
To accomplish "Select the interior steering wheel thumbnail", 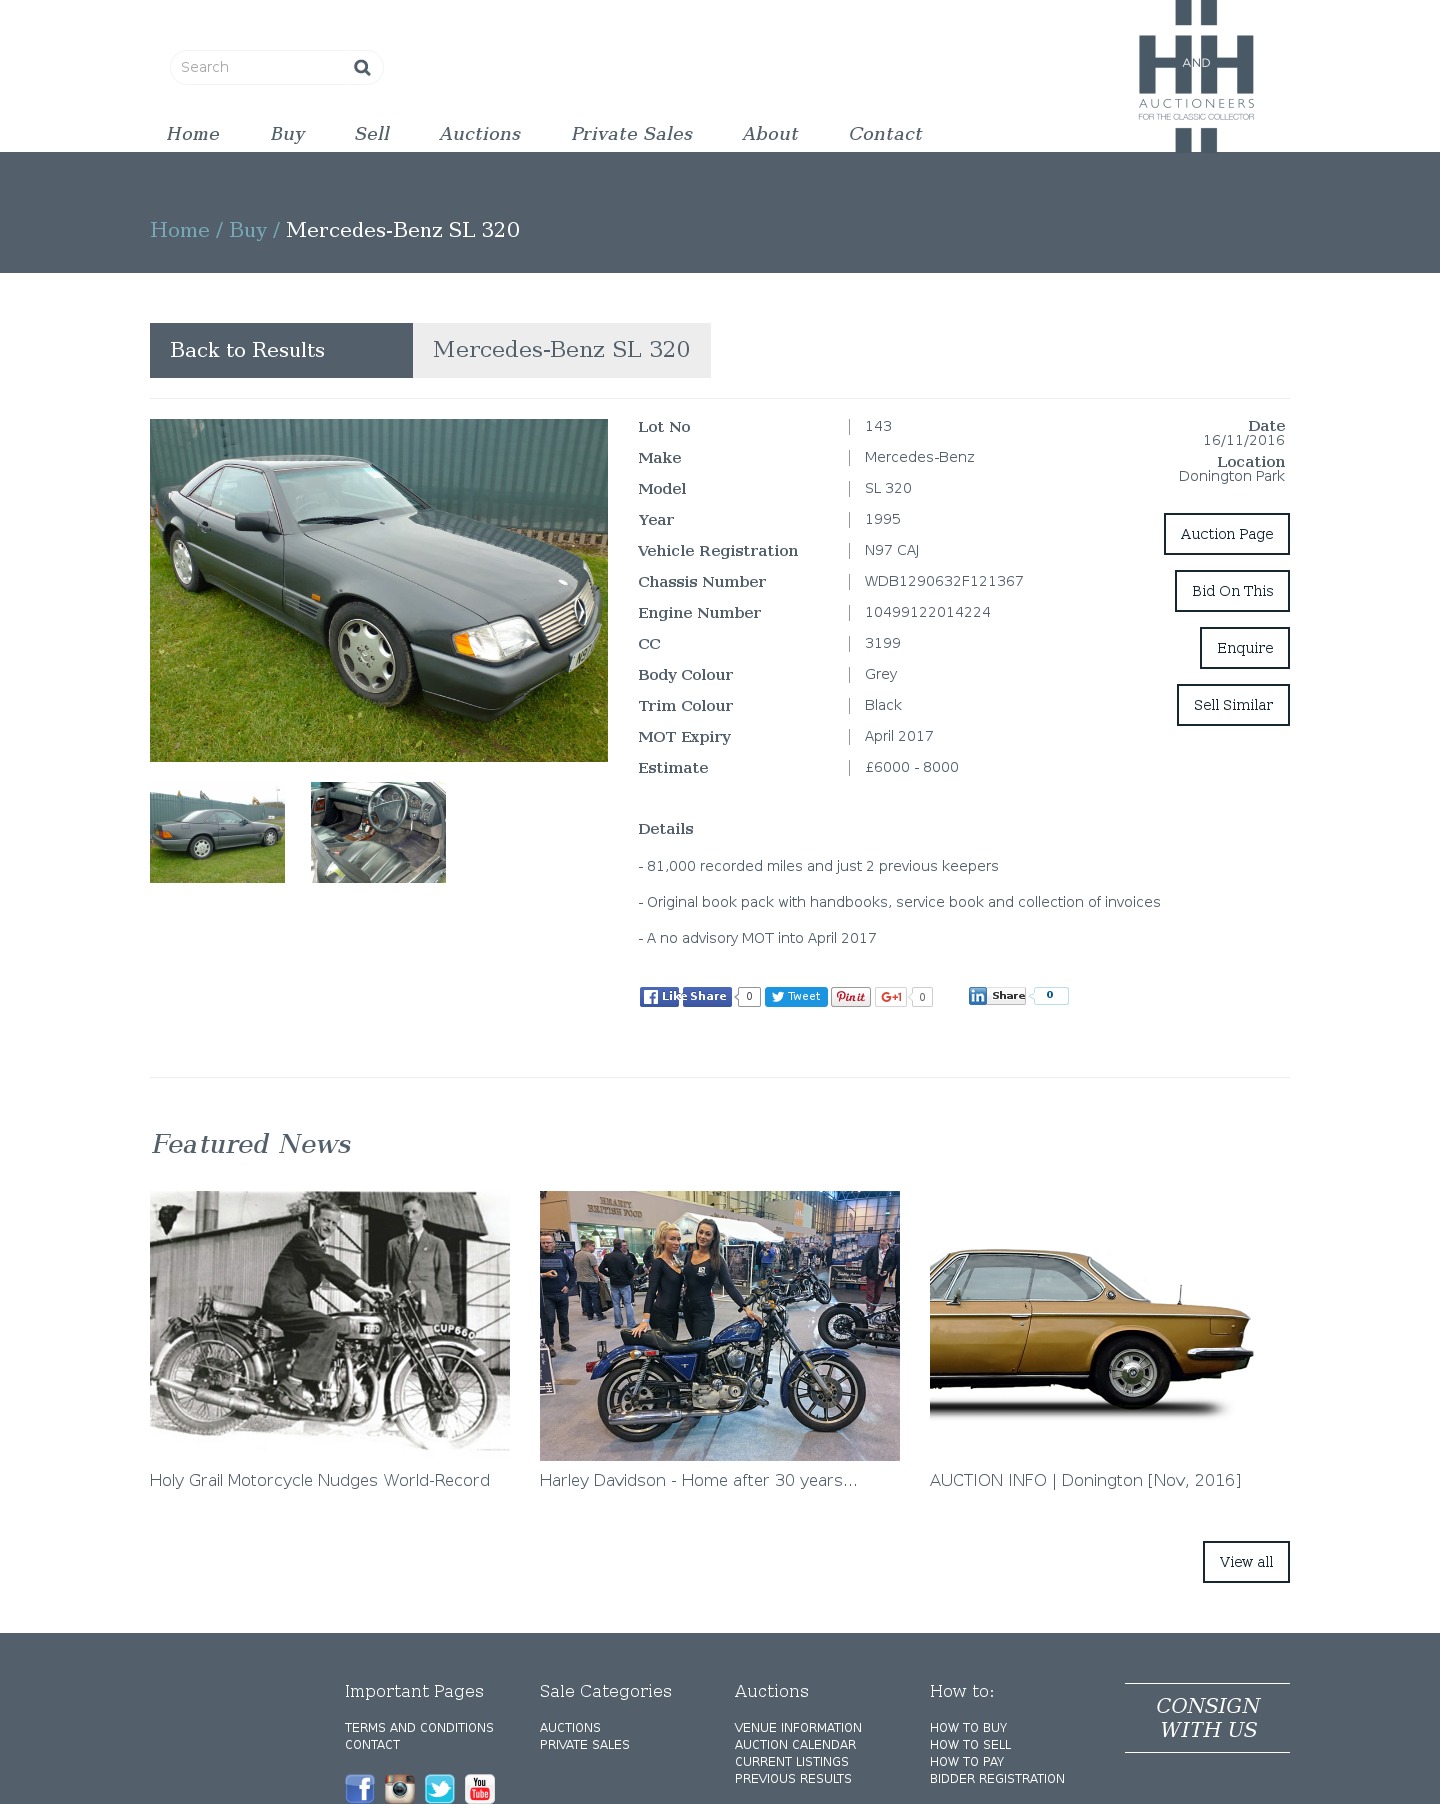I will coord(378,832).
